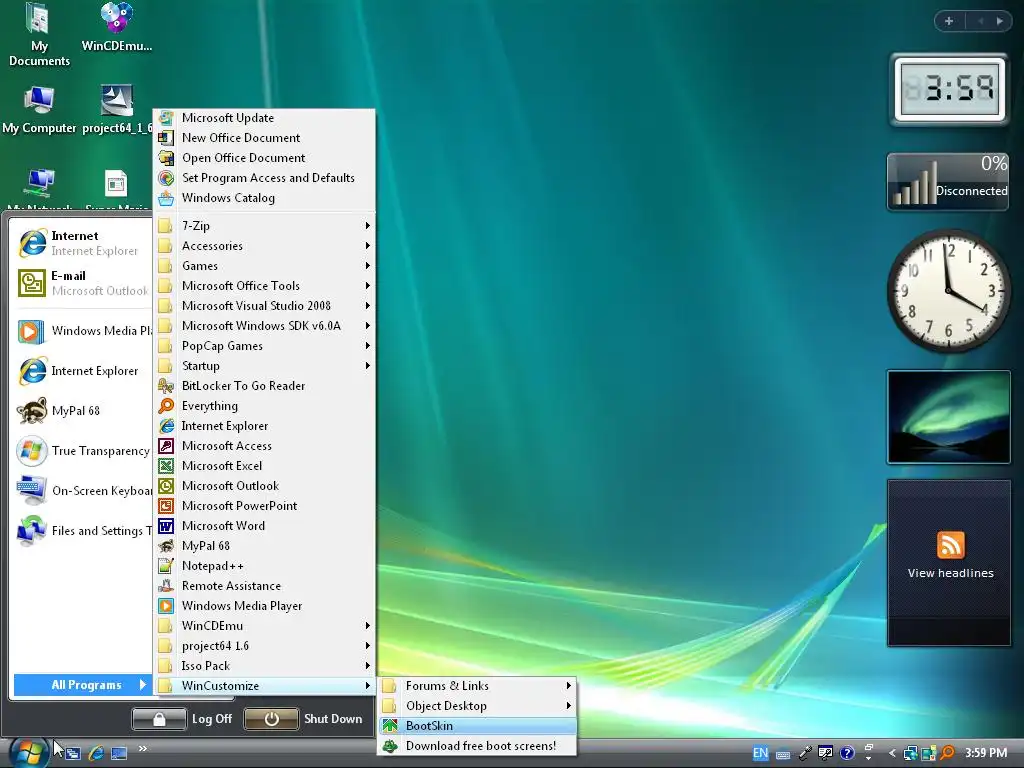
Task: Expand the Startup folder submenu
Action: coord(265,366)
